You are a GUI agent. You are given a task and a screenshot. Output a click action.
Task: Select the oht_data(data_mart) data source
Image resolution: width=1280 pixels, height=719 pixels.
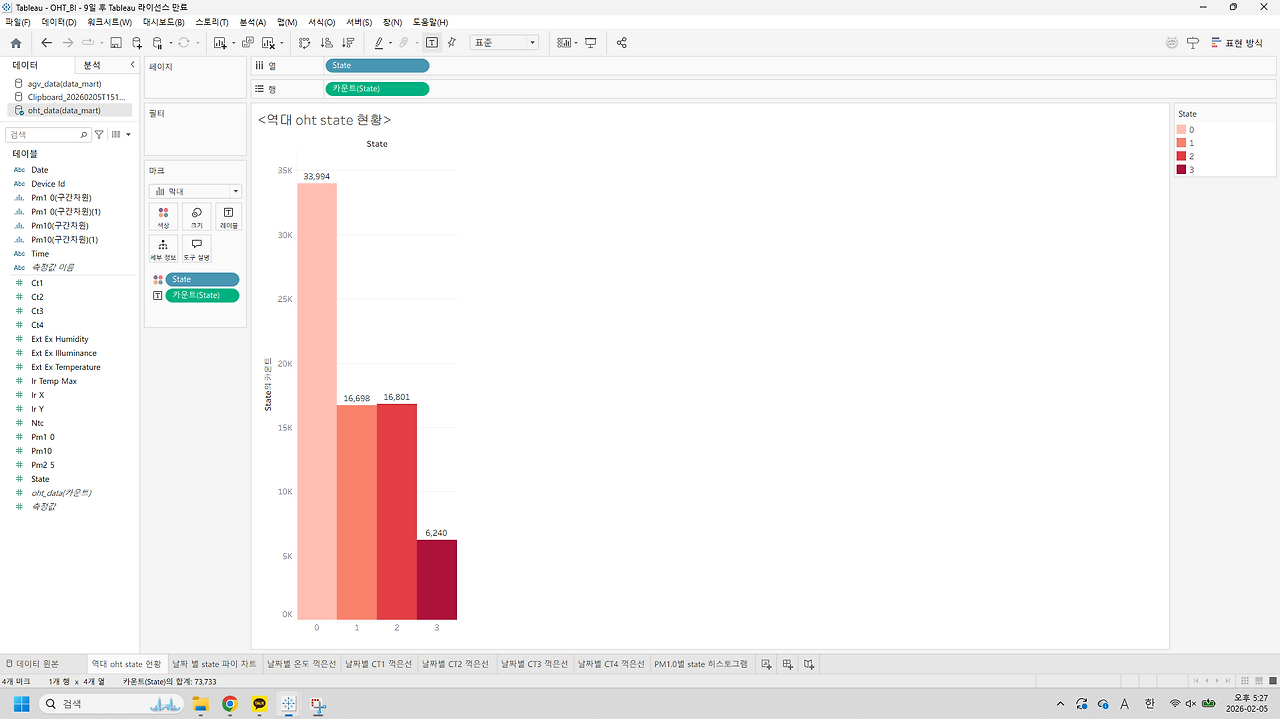[64, 110]
